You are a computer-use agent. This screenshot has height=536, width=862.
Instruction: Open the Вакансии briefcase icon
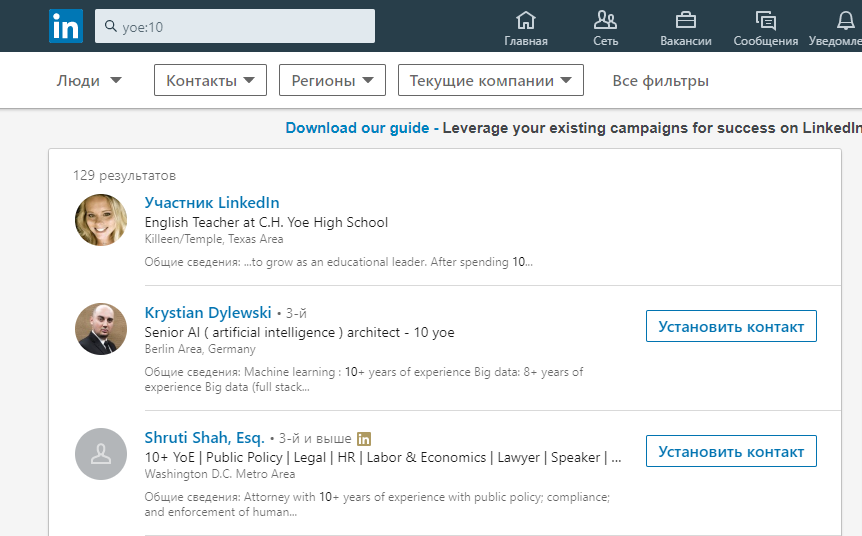pyautogui.click(x=686, y=20)
